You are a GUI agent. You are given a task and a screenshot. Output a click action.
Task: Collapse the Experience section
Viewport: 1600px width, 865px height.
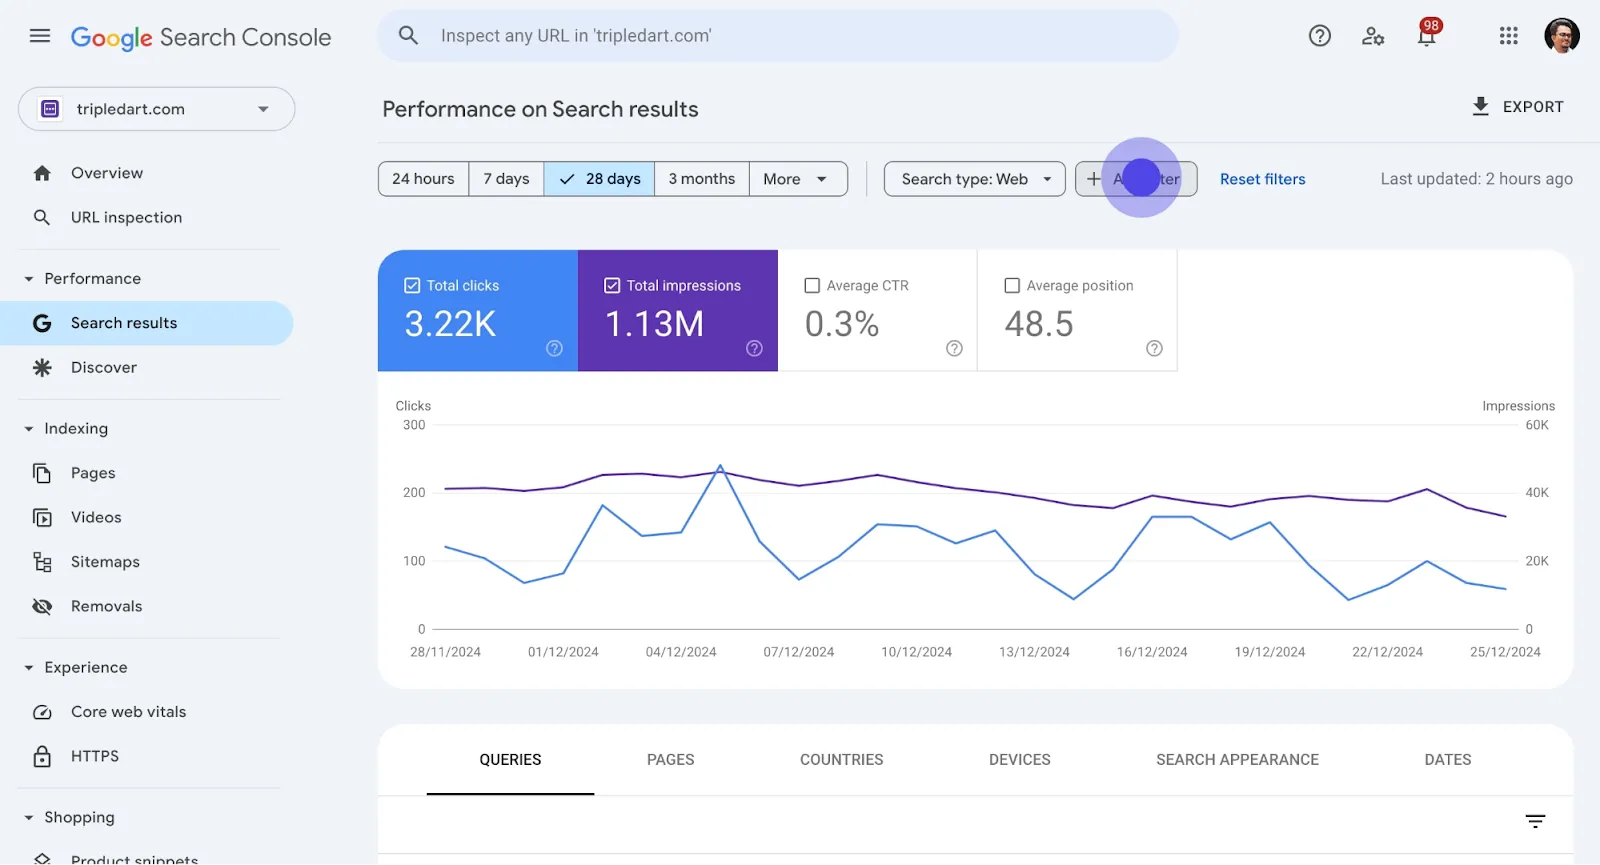29,668
